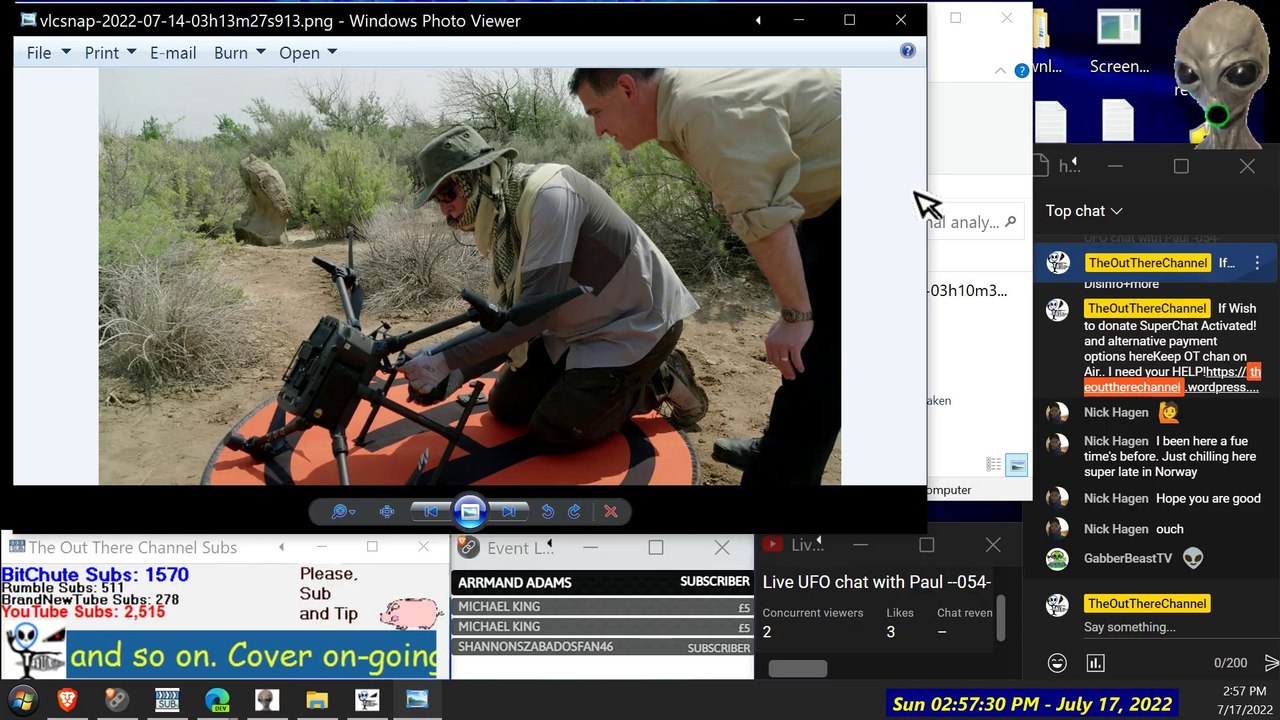Screen dimensions: 1280x720
Task: Click Explorer help icon behind Photo Viewer
Action: (x=1021, y=71)
